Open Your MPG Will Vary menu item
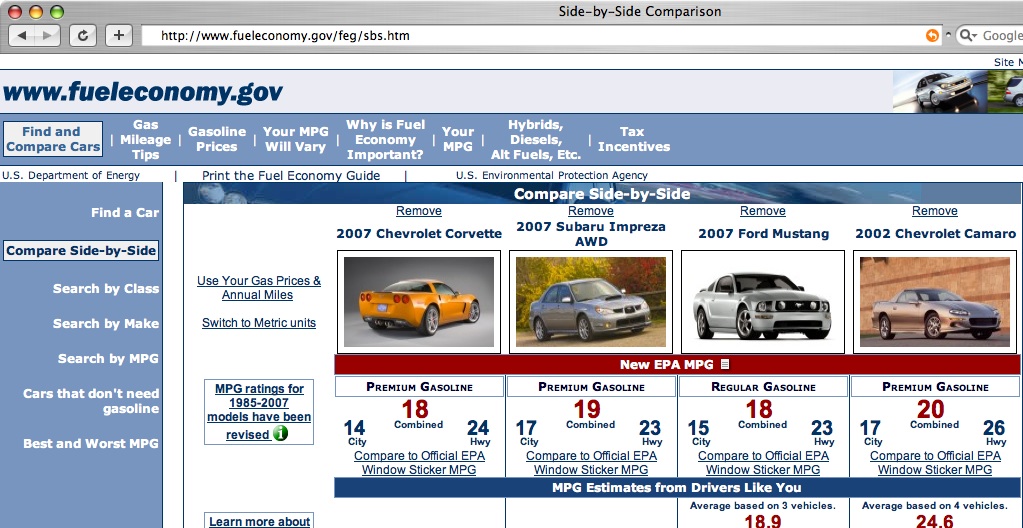The height and width of the screenshot is (528, 1023). [296, 139]
